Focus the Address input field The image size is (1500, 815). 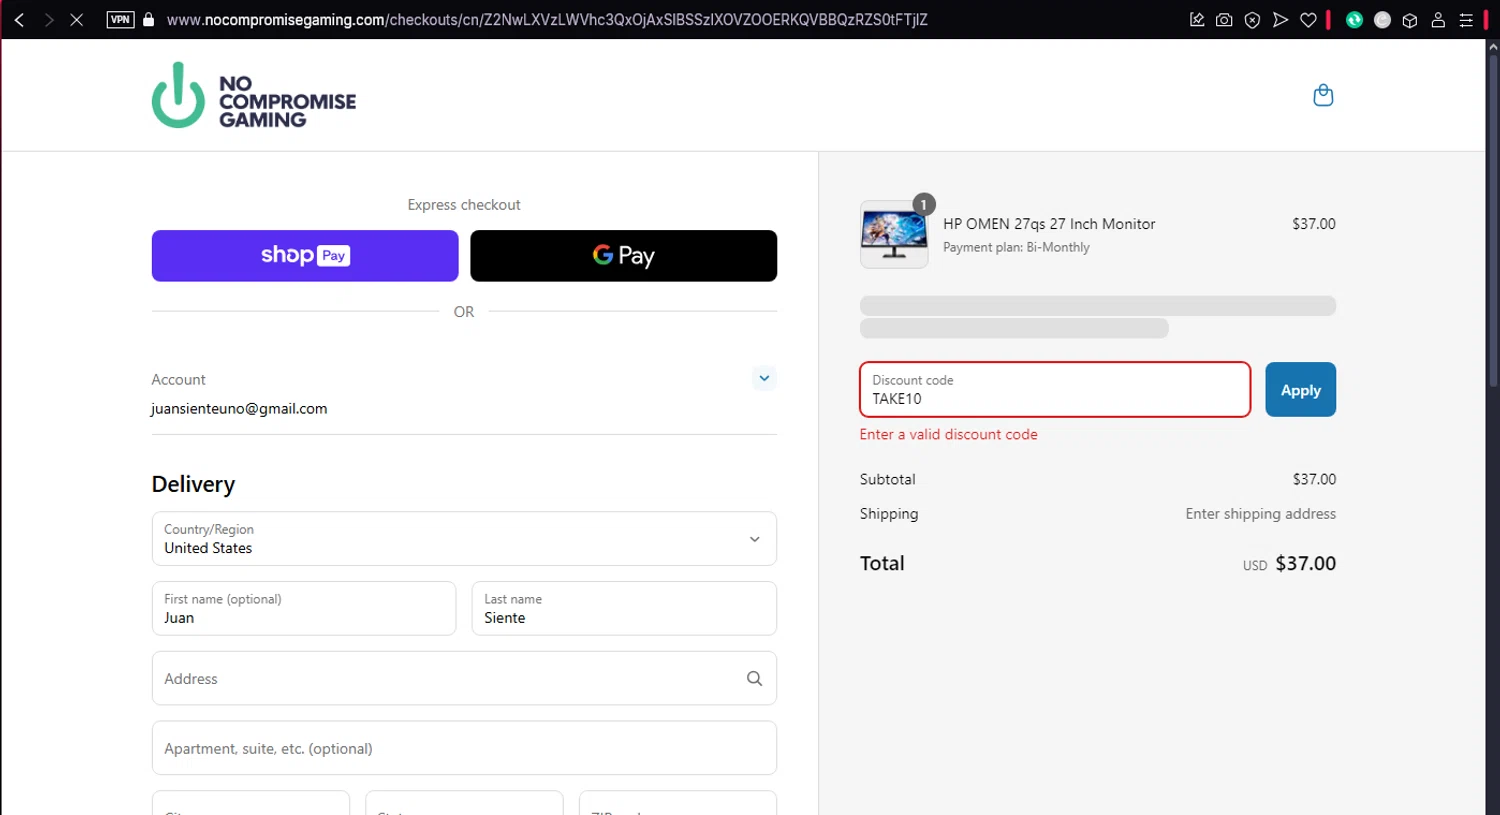click(x=464, y=679)
